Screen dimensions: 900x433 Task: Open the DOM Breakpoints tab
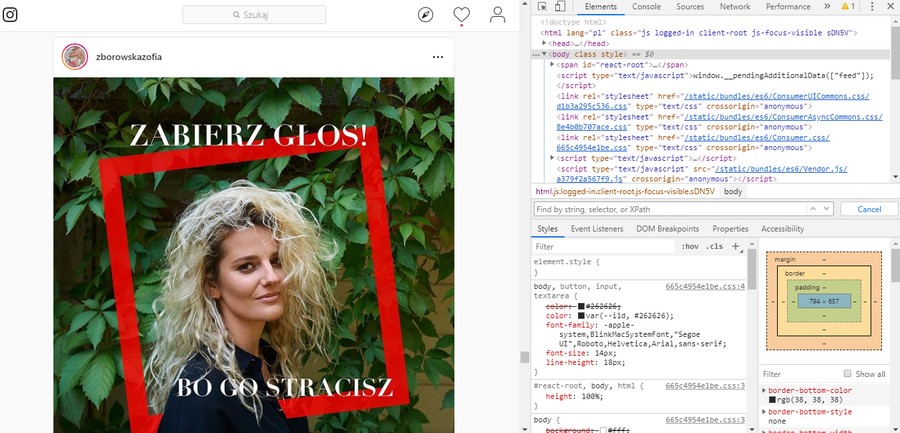click(x=668, y=229)
